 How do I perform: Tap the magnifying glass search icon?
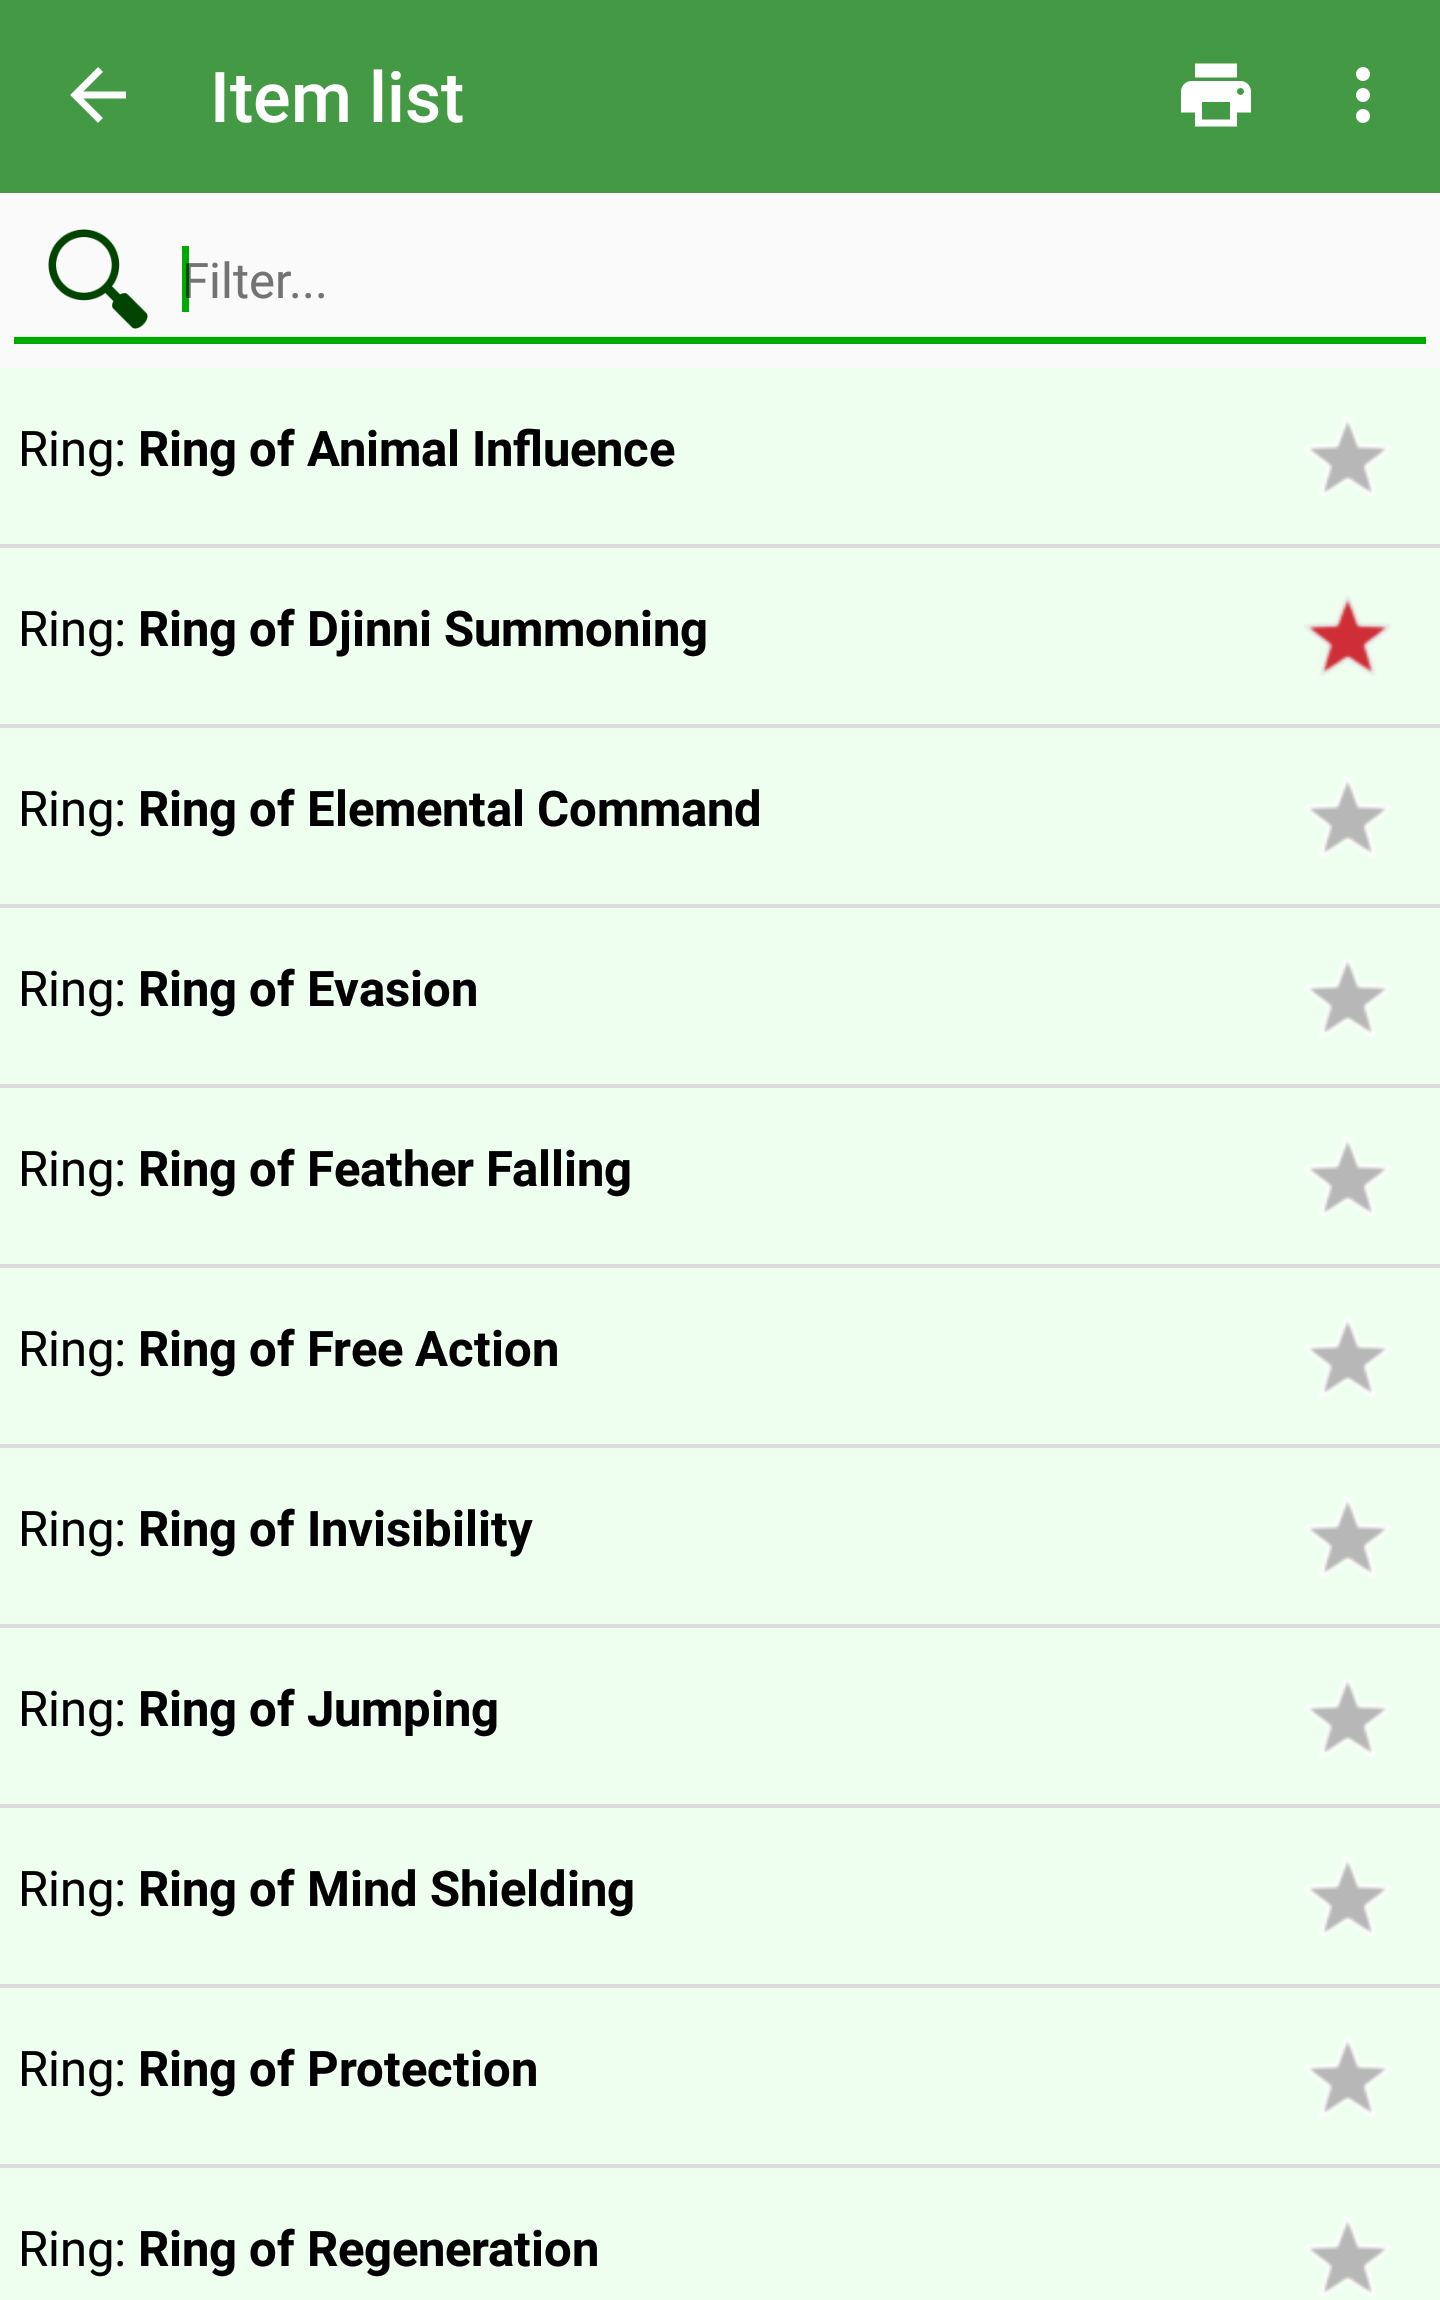coord(97,279)
